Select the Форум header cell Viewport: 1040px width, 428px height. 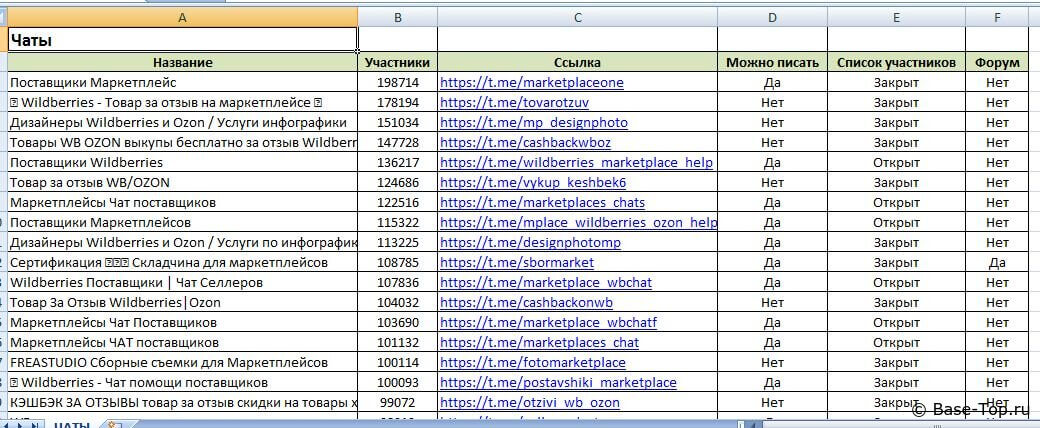point(996,62)
